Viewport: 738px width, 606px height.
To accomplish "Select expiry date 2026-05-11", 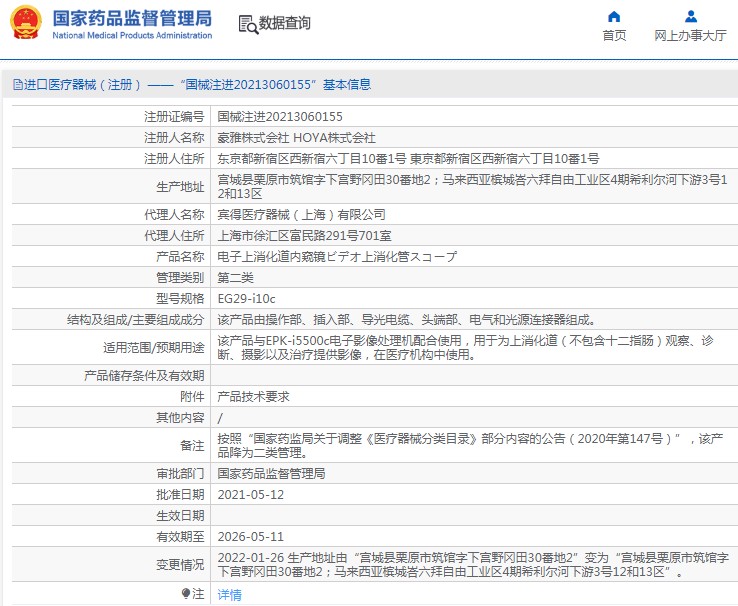I will tap(251, 537).
